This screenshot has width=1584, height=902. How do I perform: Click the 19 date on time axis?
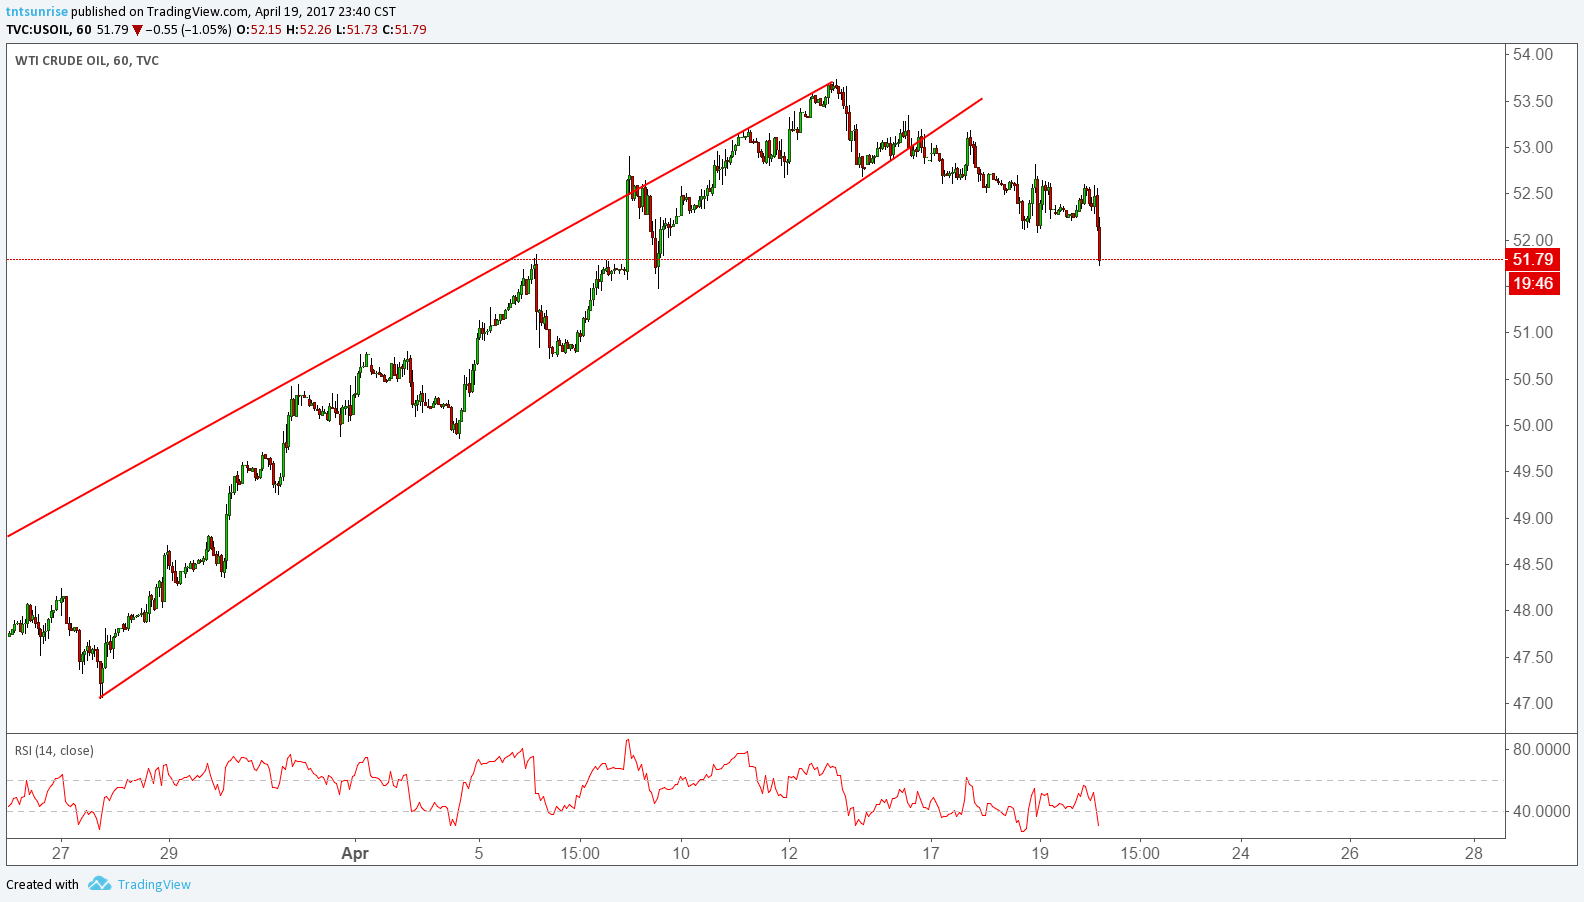[x=1040, y=853]
